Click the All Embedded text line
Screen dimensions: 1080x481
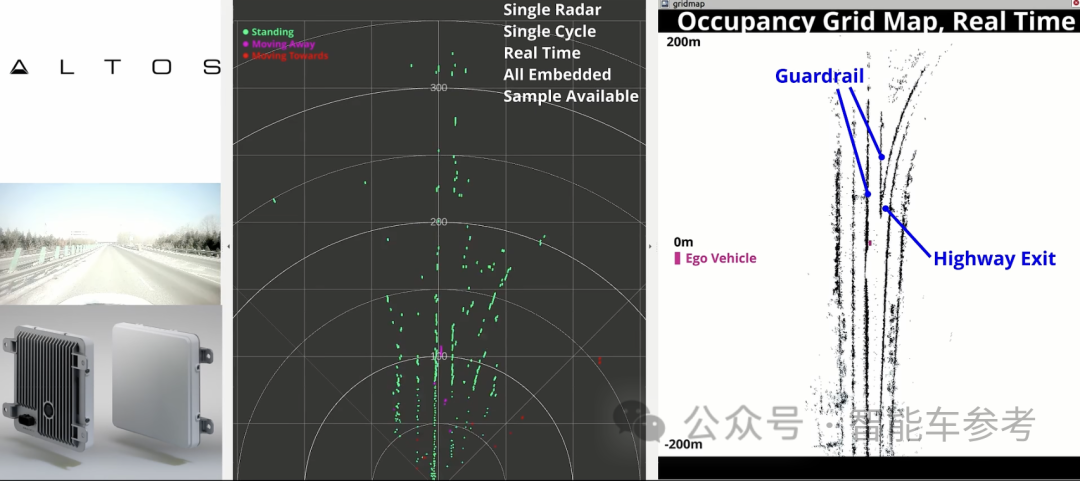557,74
